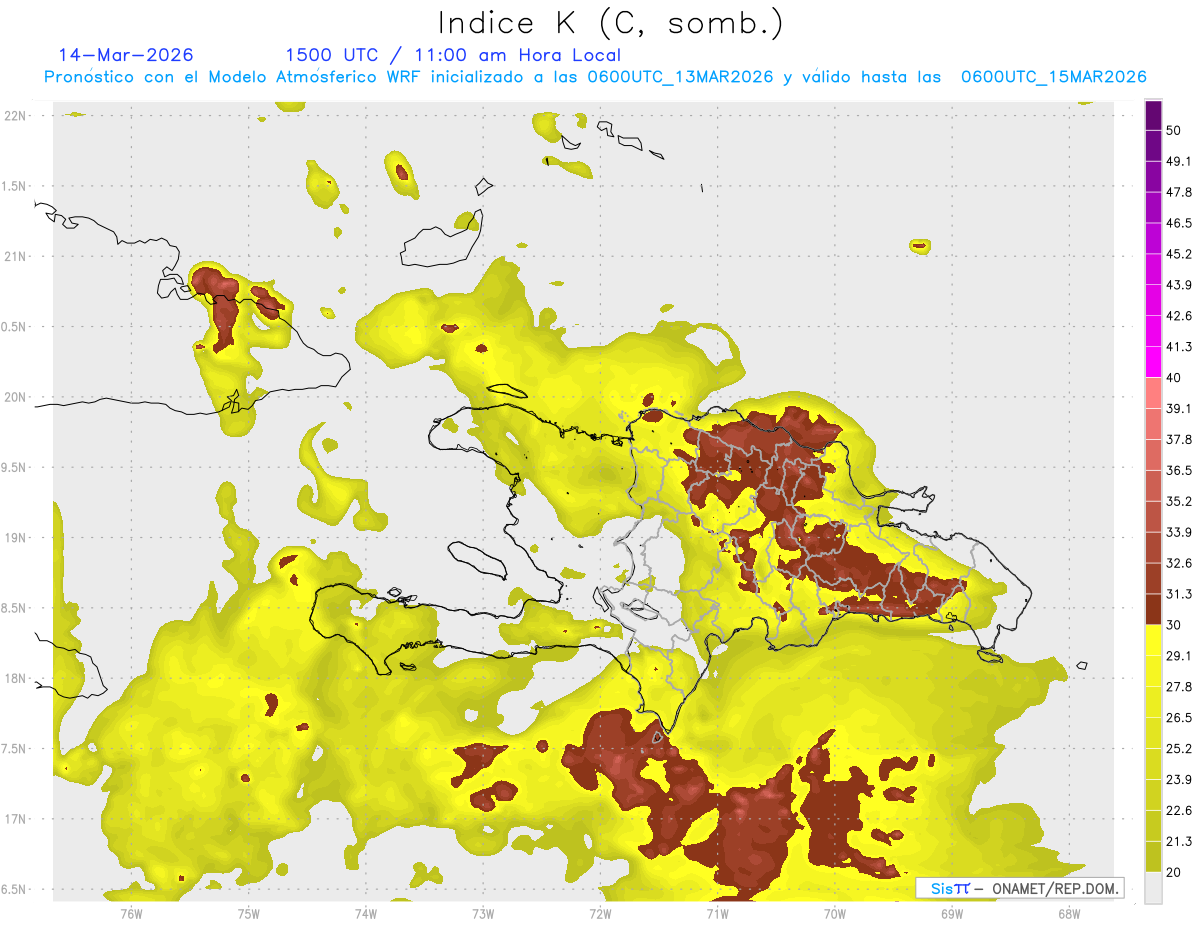Click the colorbar value '31.3'
Viewport: 1200px width, 927px height.
pyautogui.click(x=1179, y=594)
